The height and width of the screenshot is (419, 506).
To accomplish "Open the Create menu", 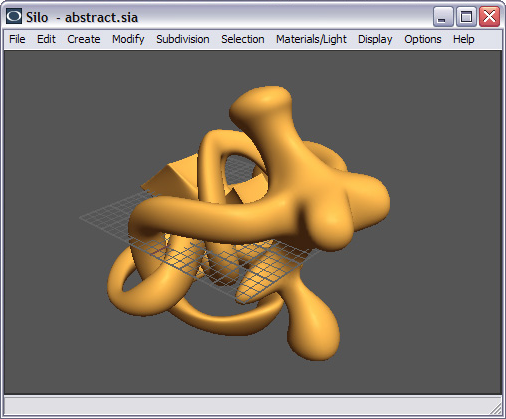I will tap(84, 39).
